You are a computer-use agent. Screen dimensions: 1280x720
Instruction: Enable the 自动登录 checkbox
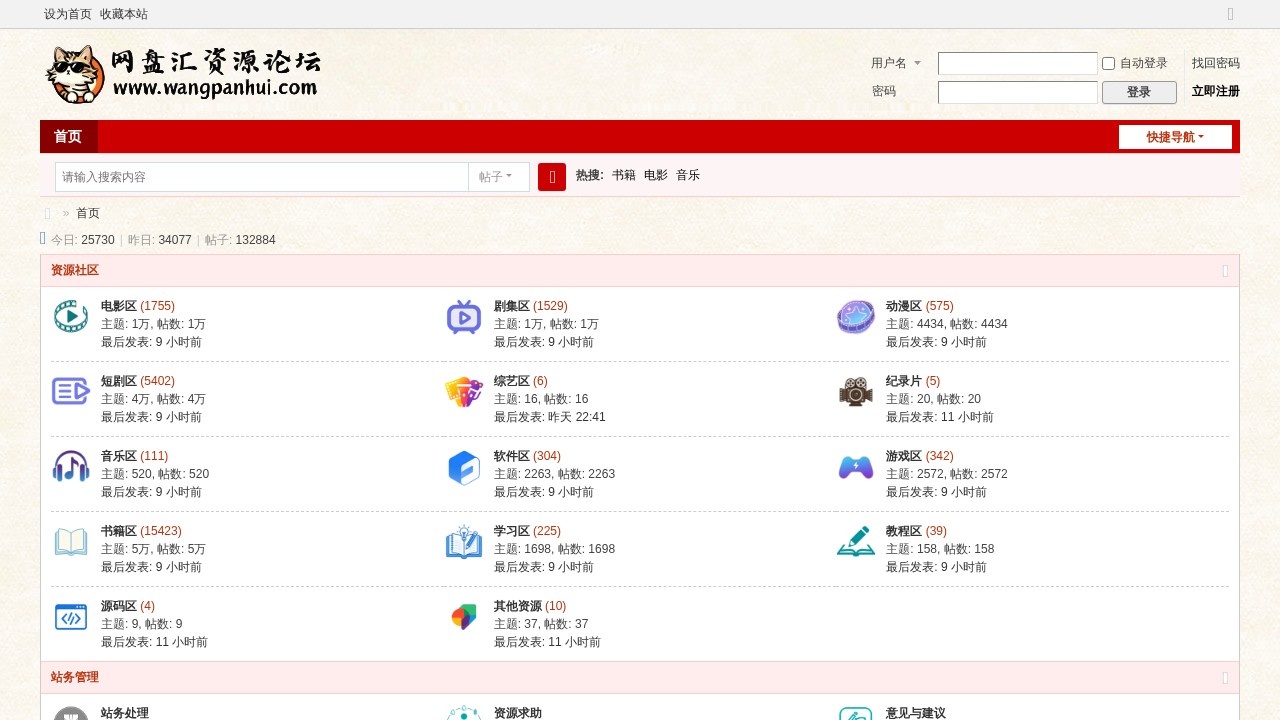click(x=1108, y=64)
